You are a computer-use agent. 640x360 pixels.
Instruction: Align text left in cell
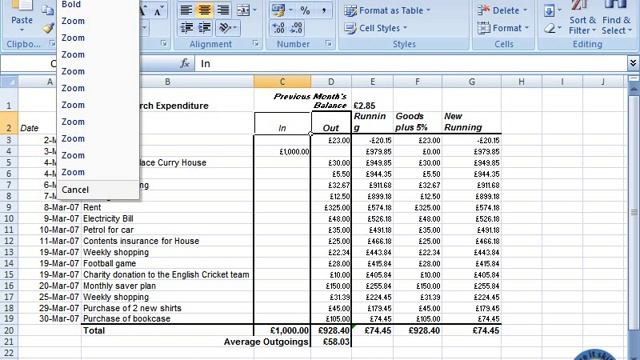pyautogui.click(x=187, y=10)
